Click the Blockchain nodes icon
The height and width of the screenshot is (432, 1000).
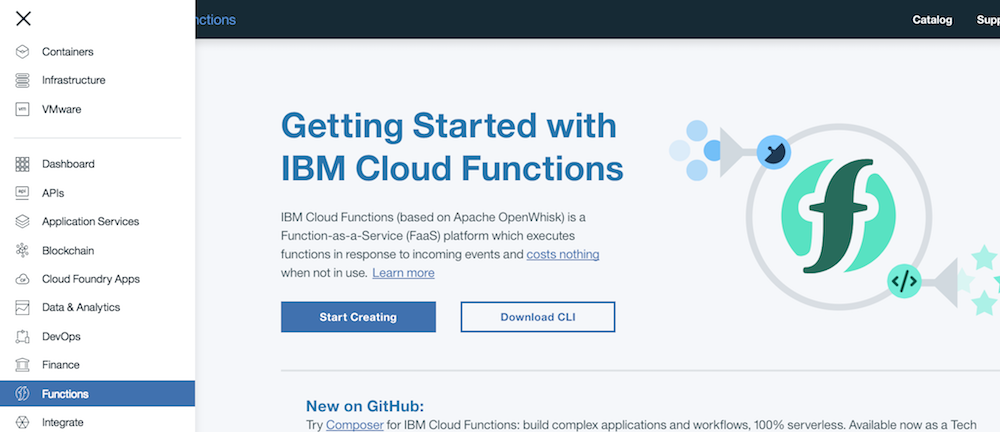22,250
